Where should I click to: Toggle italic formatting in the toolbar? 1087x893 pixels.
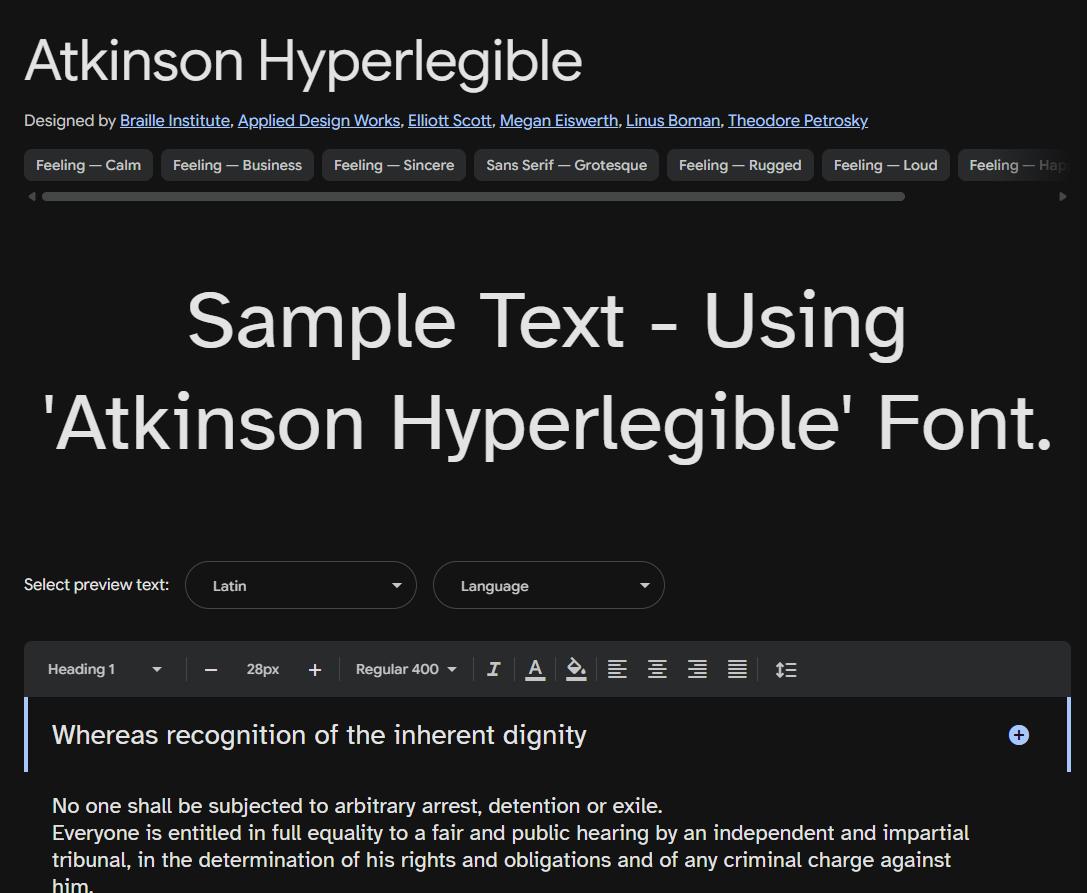[x=494, y=669]
